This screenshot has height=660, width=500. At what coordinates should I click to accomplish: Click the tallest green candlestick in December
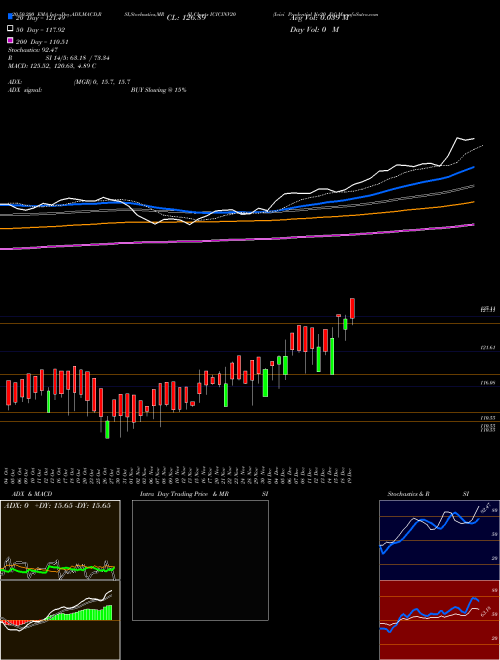[332, 356]
